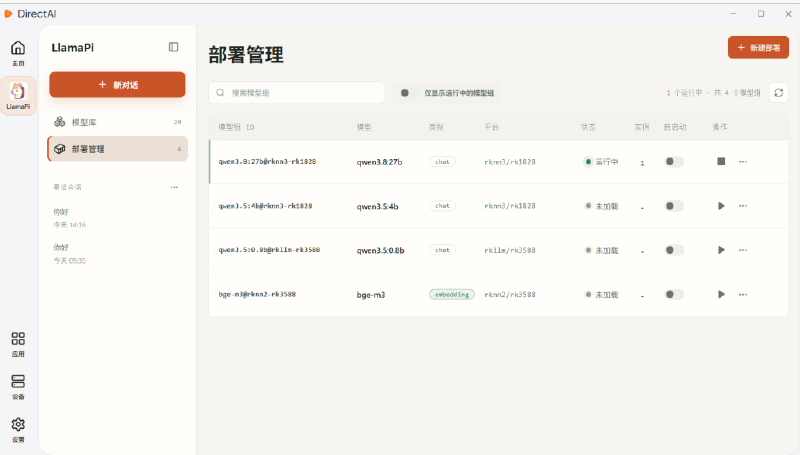Open the Settings gear in the left rail
The image size is (800, 455).
pyautogui.click(x=18, y=430)
